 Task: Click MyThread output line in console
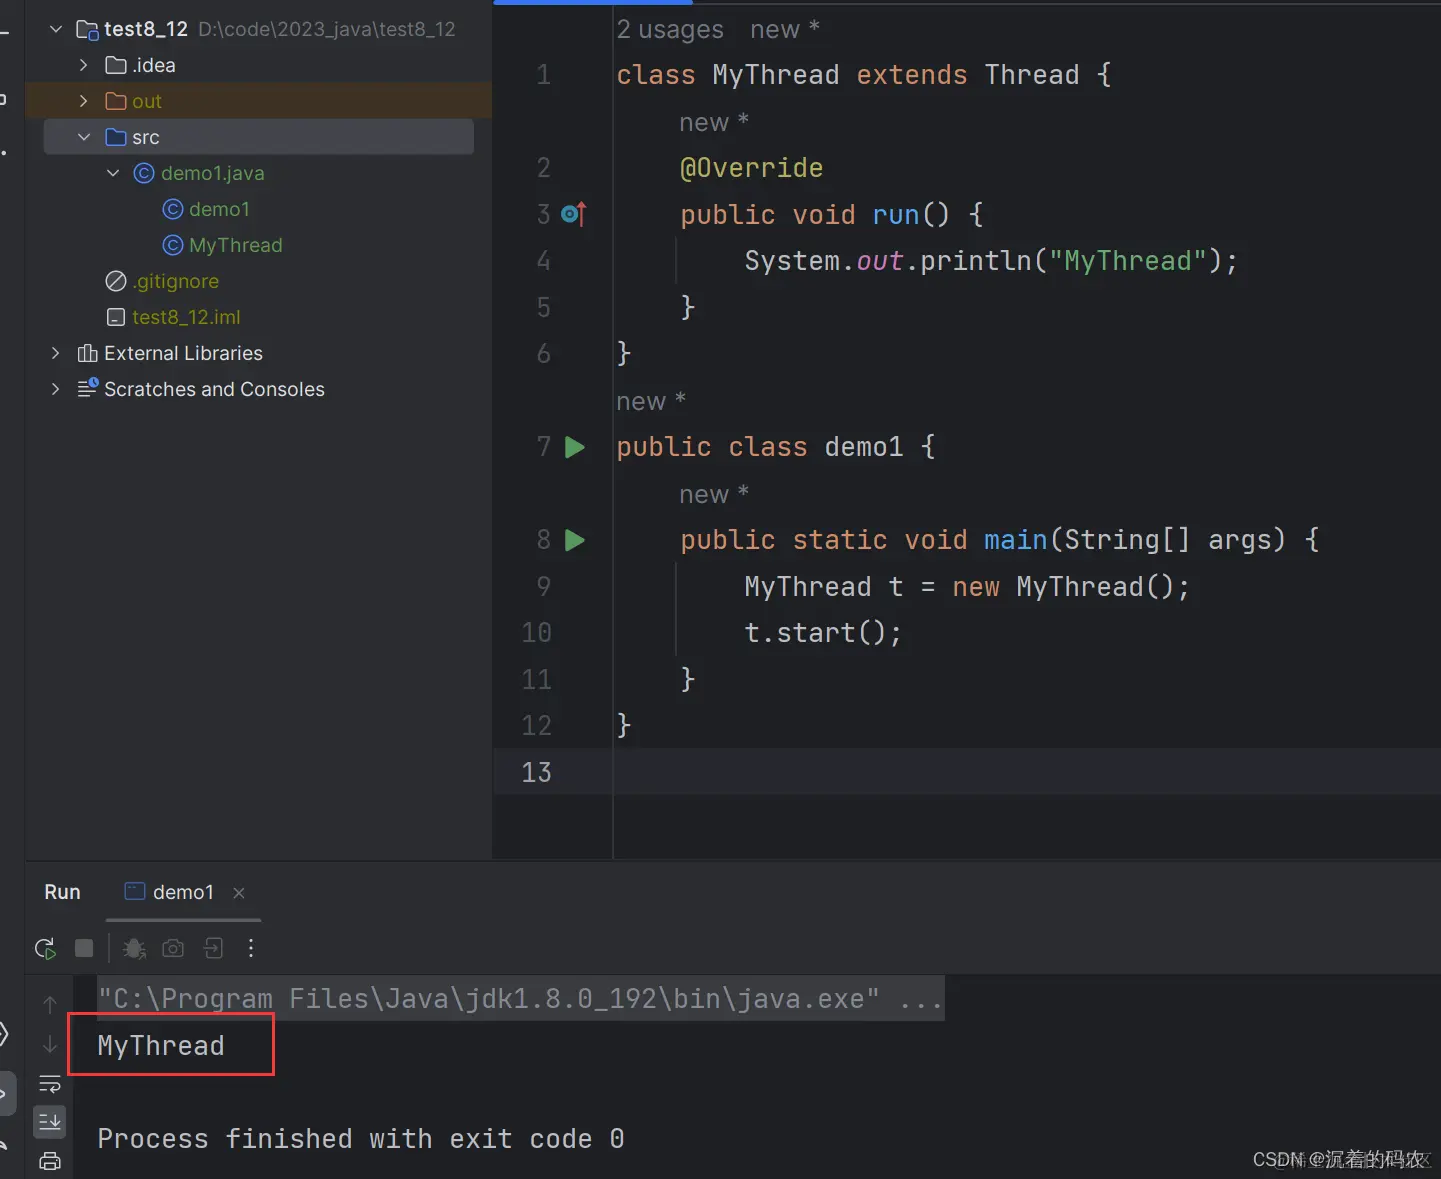click(161, 1045)
